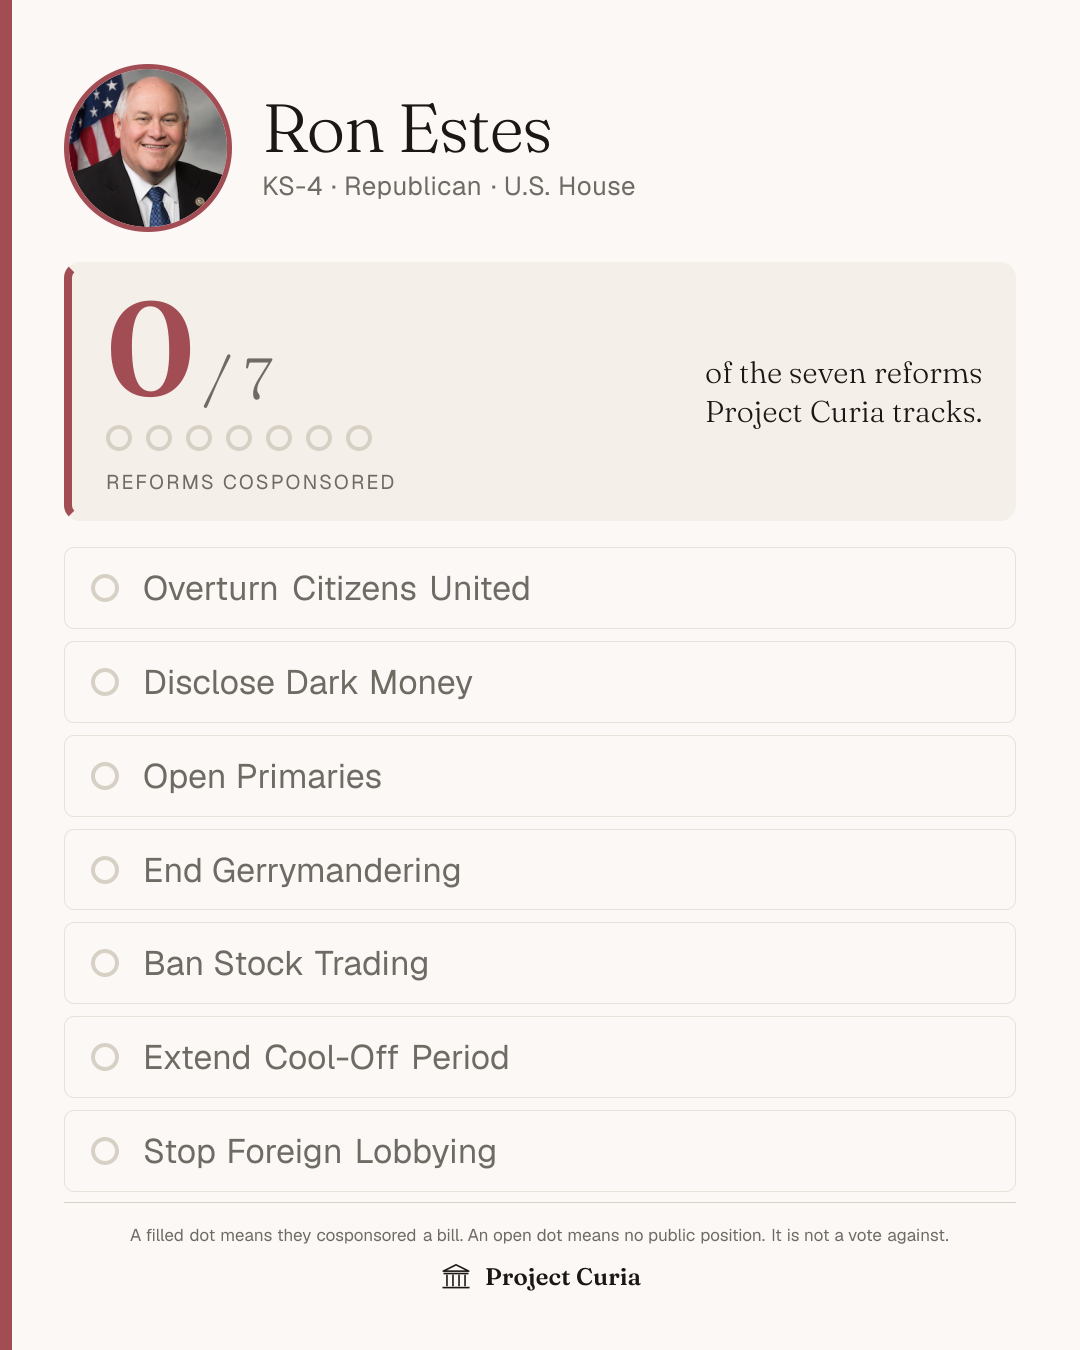Image resolution: width=1080 pixels, height=1350 pixels.
Task: Click Ron Estes' portrait photo
Action: point(148,148)
